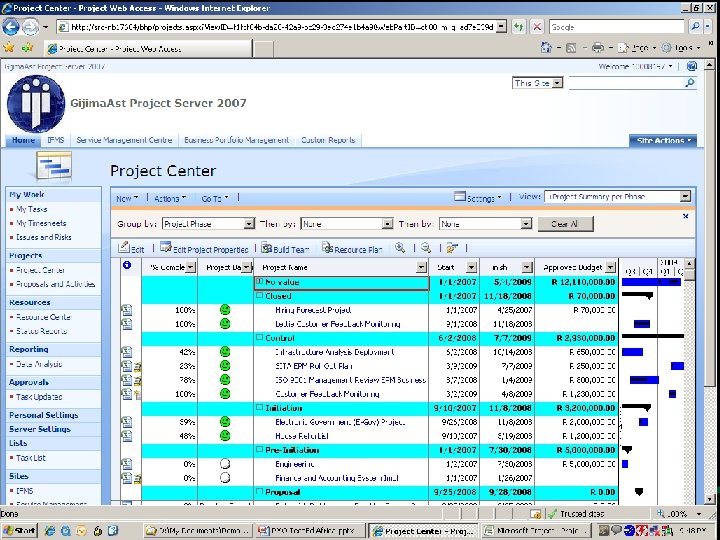Screen dimensions: 720x540
Task: Click the Print icon in browser toolbar
Action: coord(597,47)
